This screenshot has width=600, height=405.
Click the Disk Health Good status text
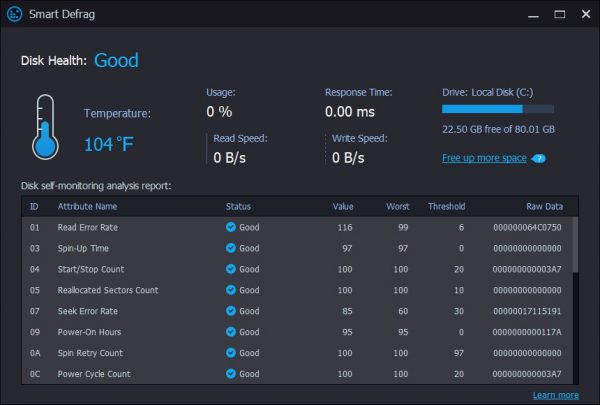[116, 60]
